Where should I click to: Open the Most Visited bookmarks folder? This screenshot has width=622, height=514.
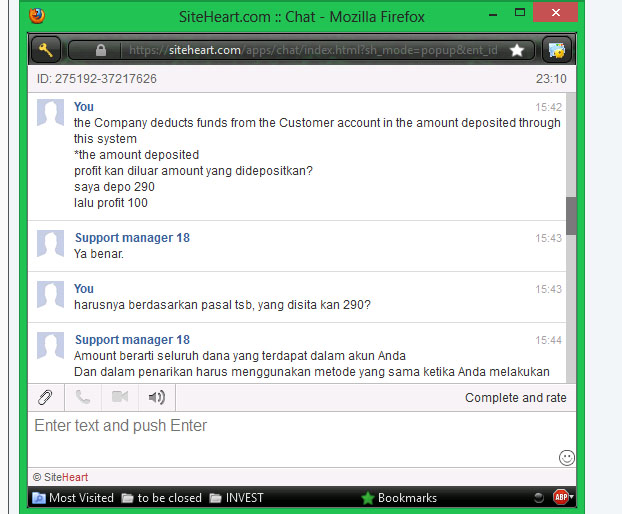73,497
